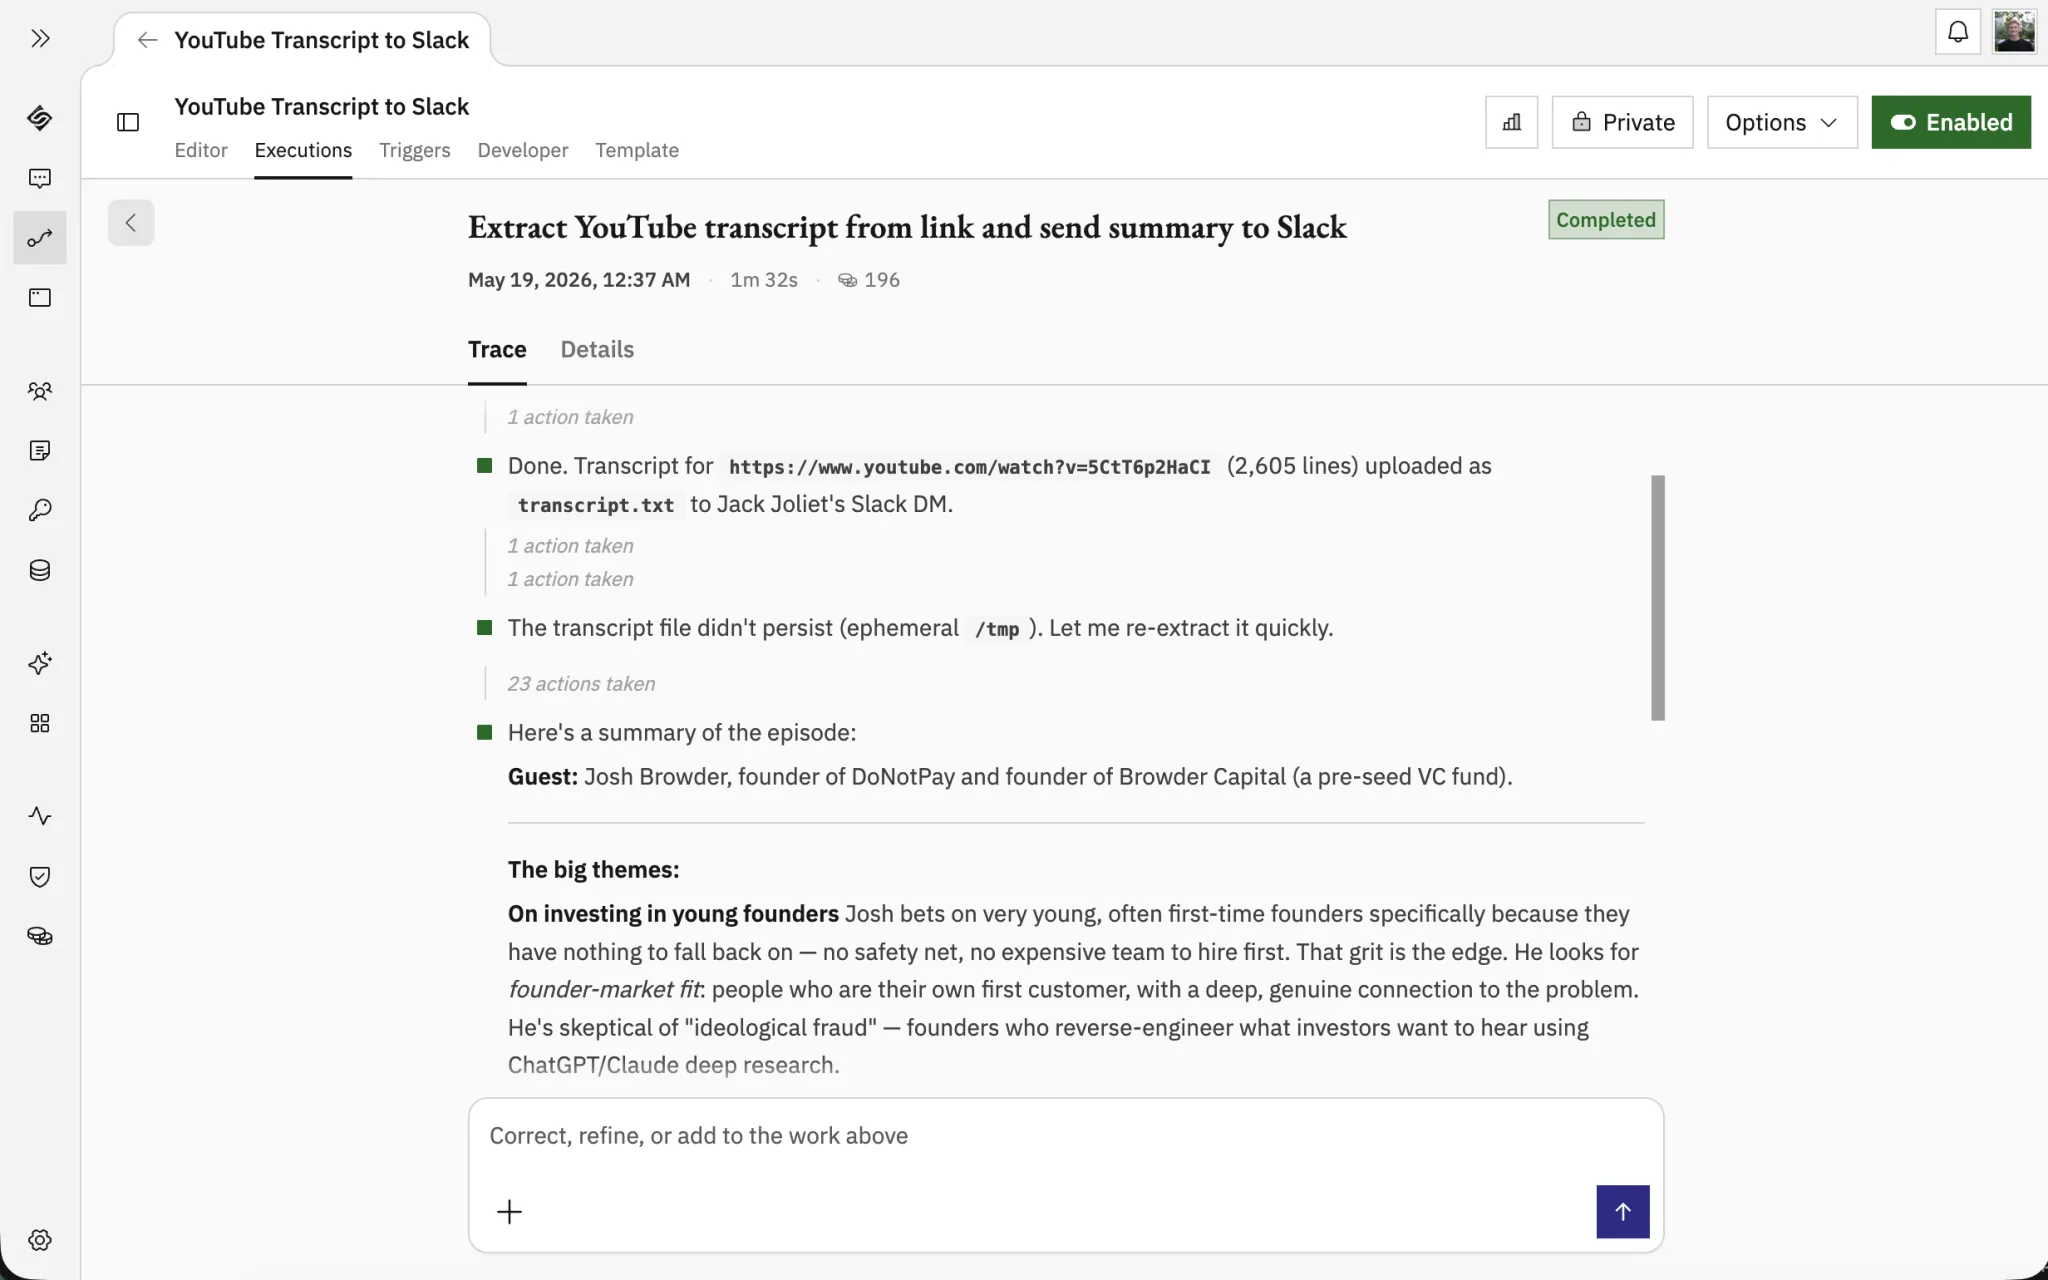This screenshot has width=2048, height=1280.
Task: Click the 'Guest:' bold label
Action: coord(543,777)
